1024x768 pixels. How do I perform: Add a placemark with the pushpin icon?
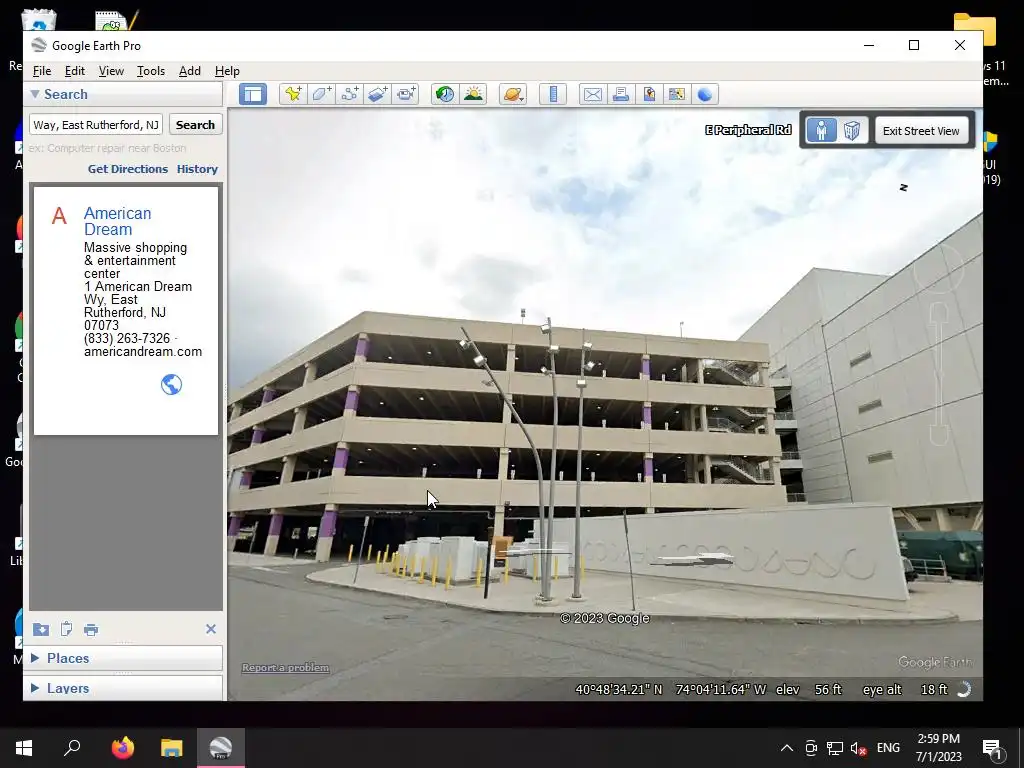click(x=293, y=94)
